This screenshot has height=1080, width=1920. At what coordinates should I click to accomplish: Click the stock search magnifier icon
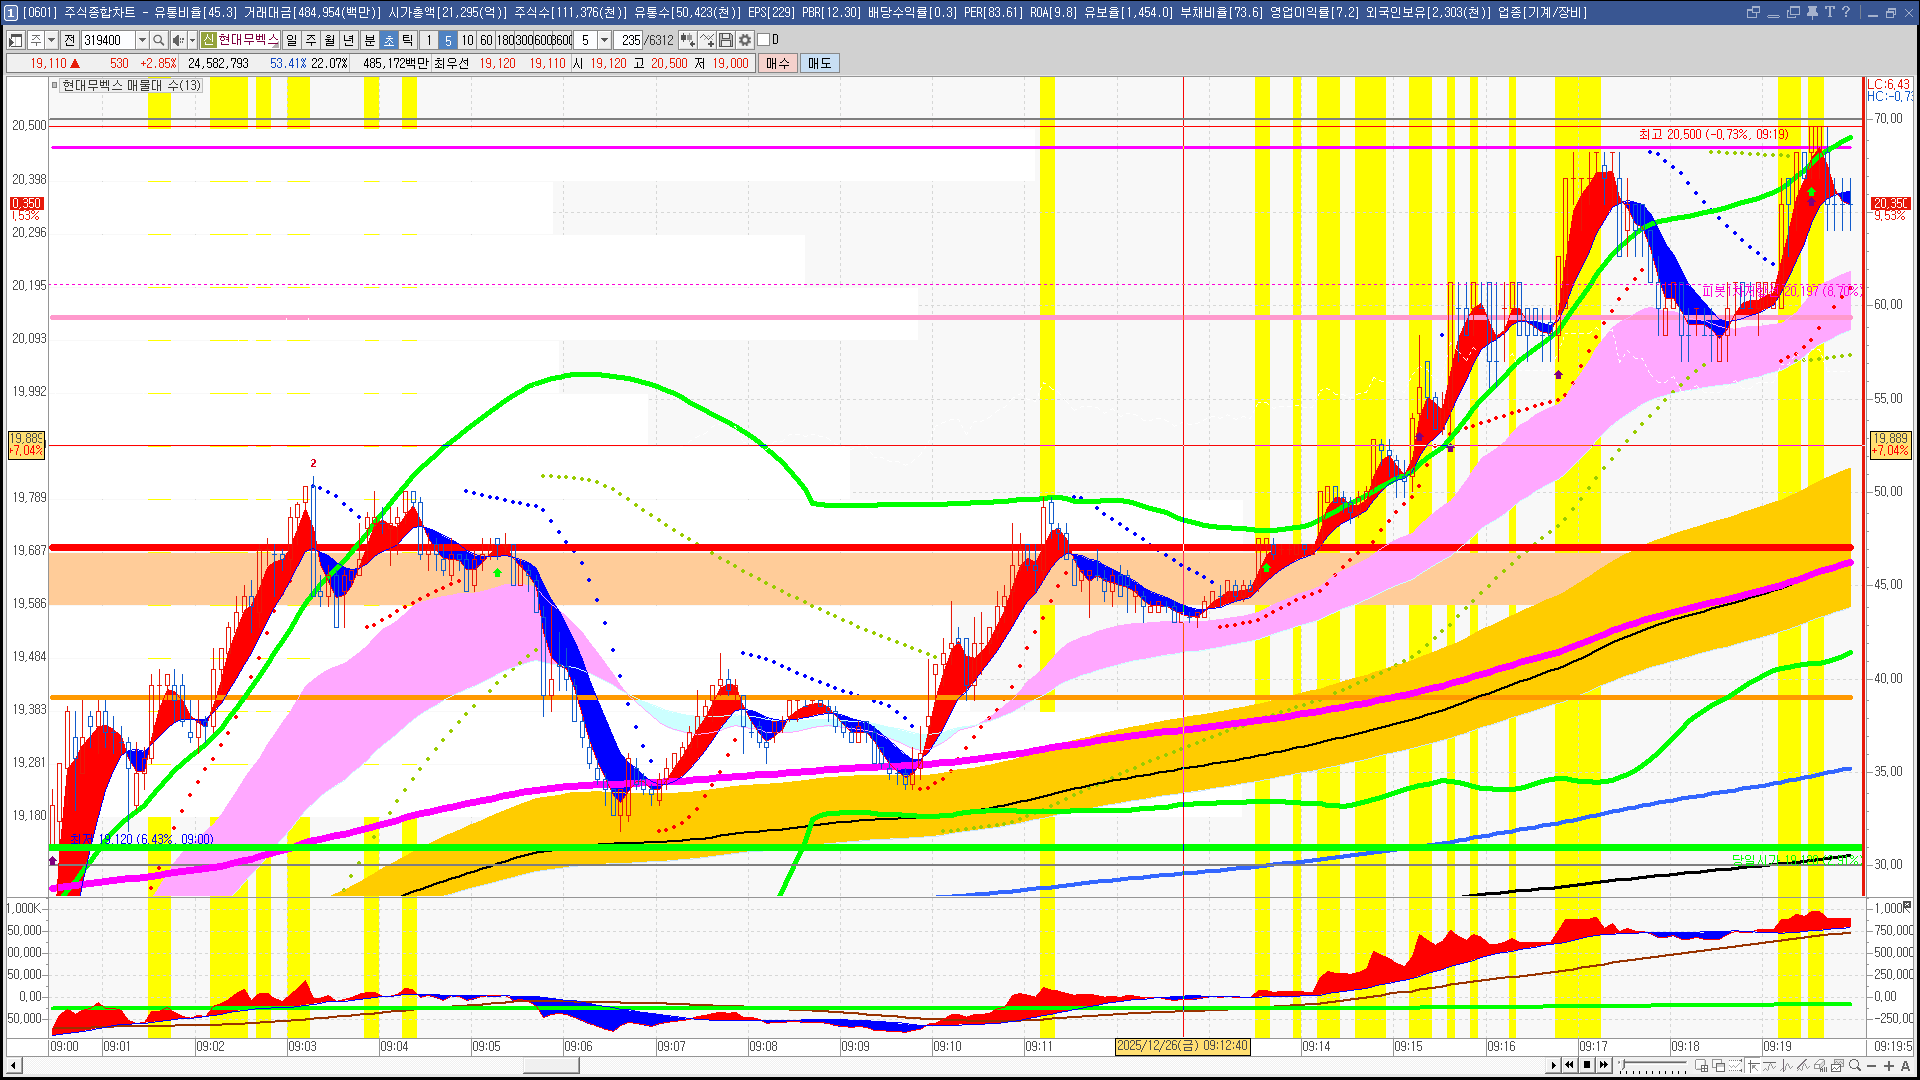(x=158, y=40)
